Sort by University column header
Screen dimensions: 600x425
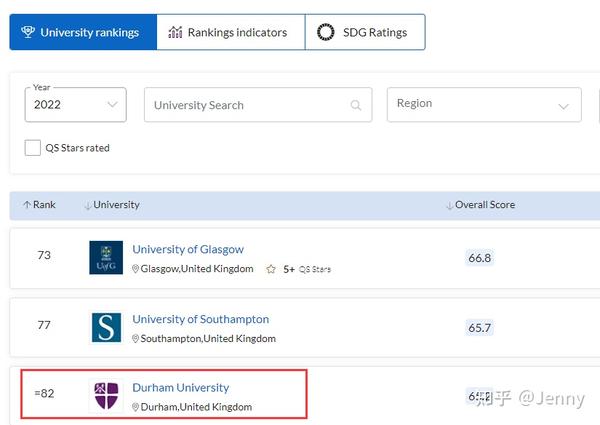click(112, 205)
